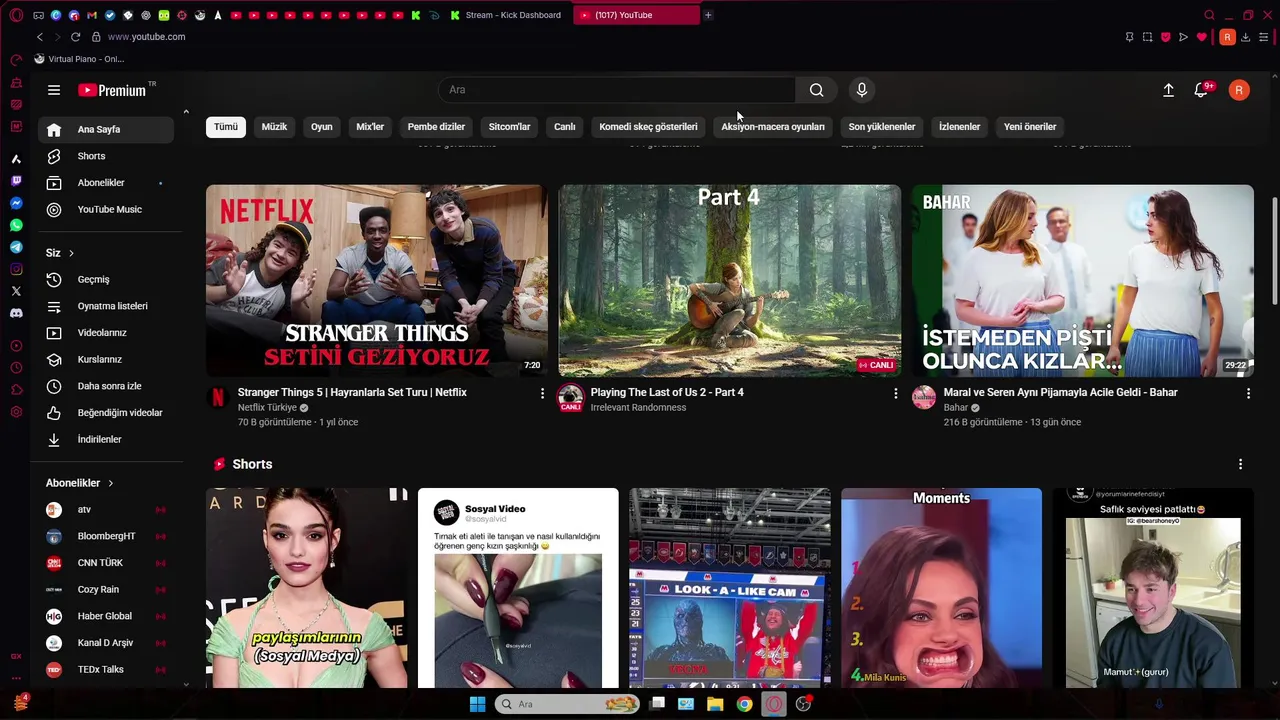Open Beğendiğim videolar list
Viewport: 1280px width, 720px height.
point(106,413)
